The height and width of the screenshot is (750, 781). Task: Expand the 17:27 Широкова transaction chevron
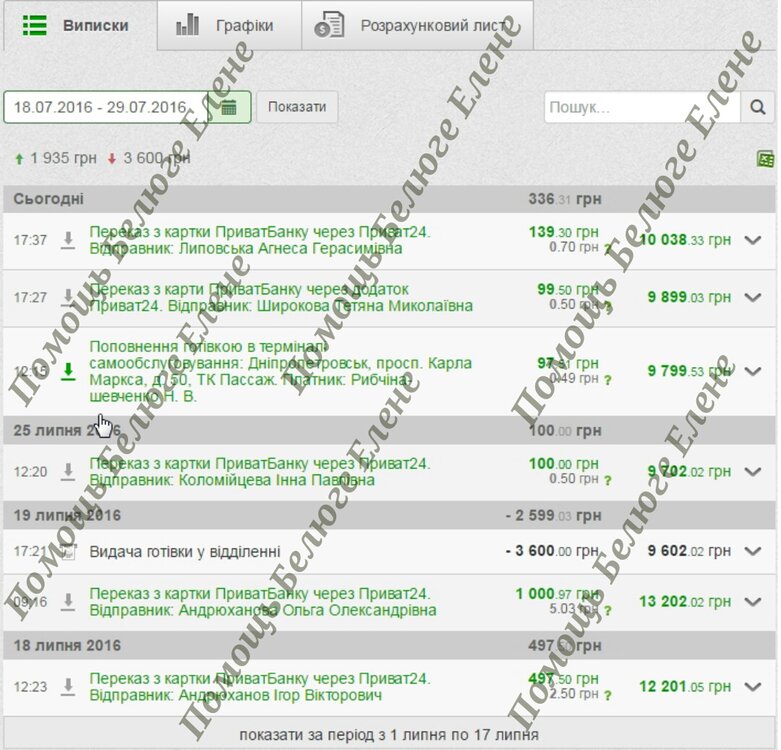click(753, 297)
